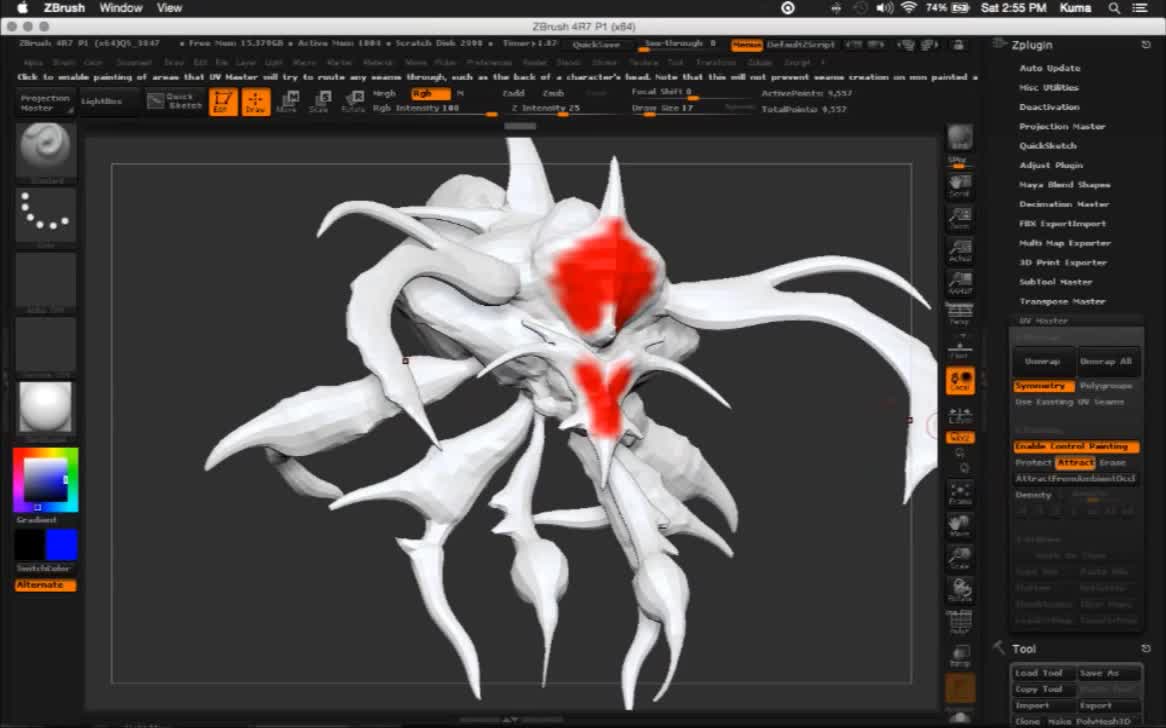Screen dimensions: 1166x728
Task: Select the Move transform icon
Action: click(287, 102)
